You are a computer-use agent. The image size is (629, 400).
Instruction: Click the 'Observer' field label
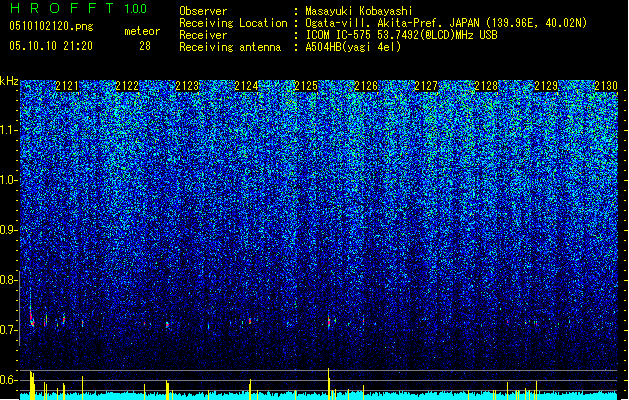point(203,11)
